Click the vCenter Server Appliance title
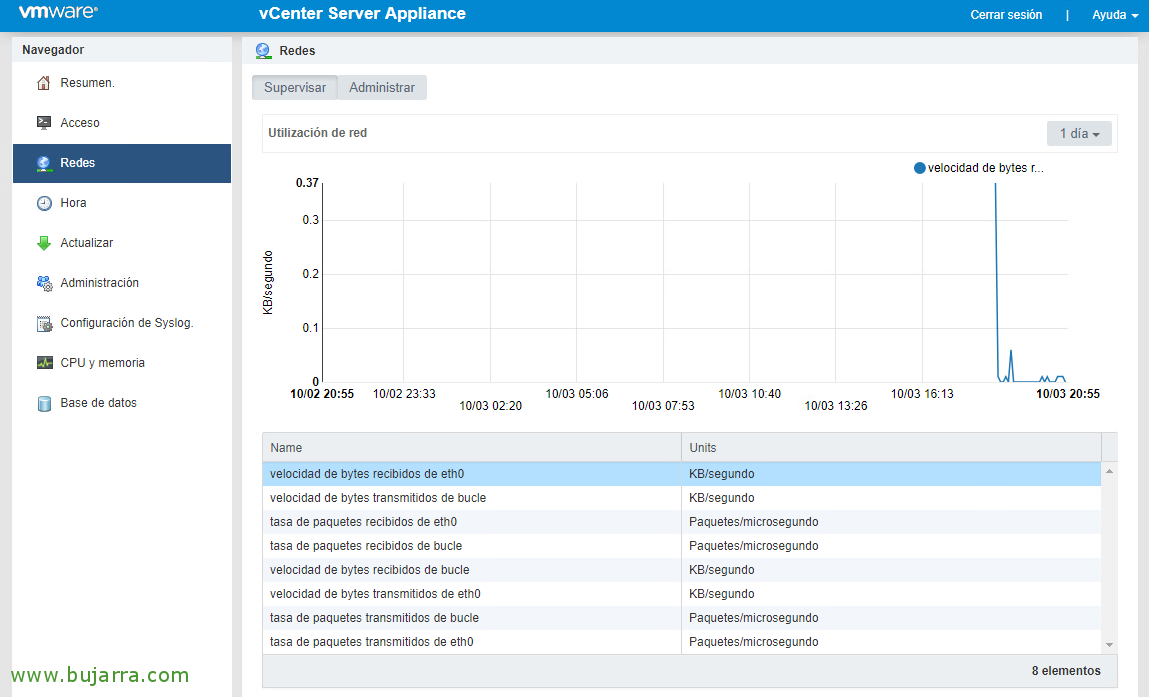 coord(362,13)
